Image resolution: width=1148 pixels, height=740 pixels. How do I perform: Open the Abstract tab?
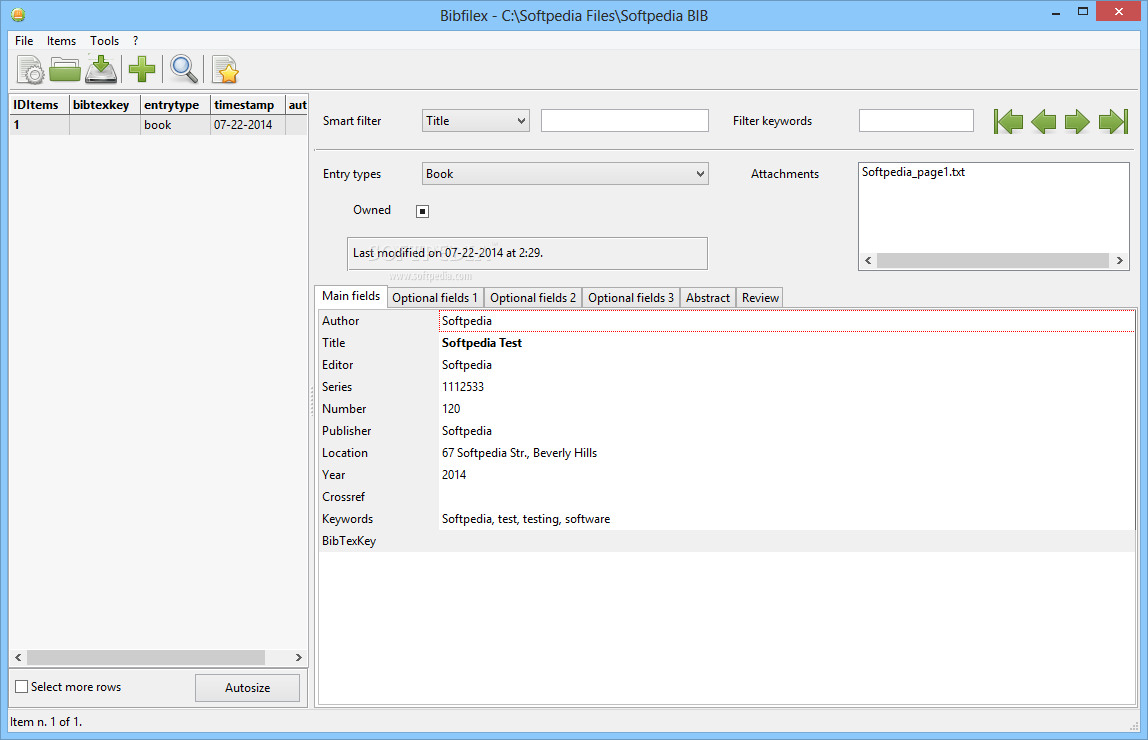pos(708,298)
